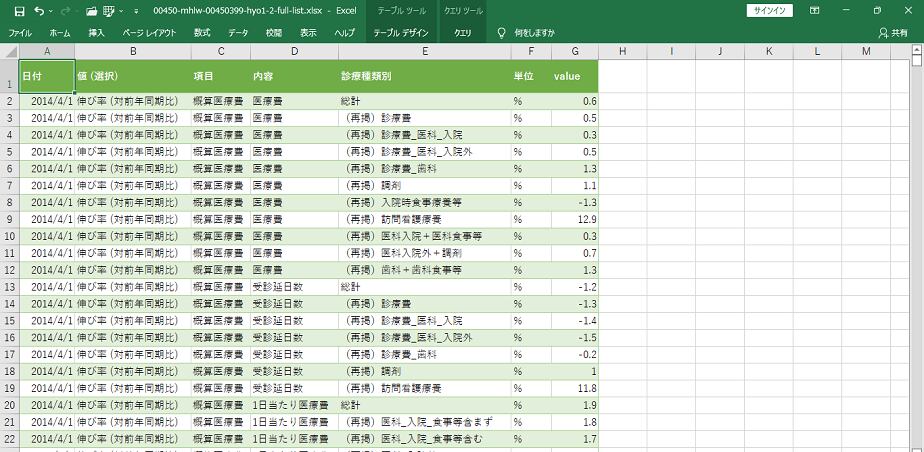Click the Select All corner triangle
The image size is (924, 452).
click(x=9, y=51)
